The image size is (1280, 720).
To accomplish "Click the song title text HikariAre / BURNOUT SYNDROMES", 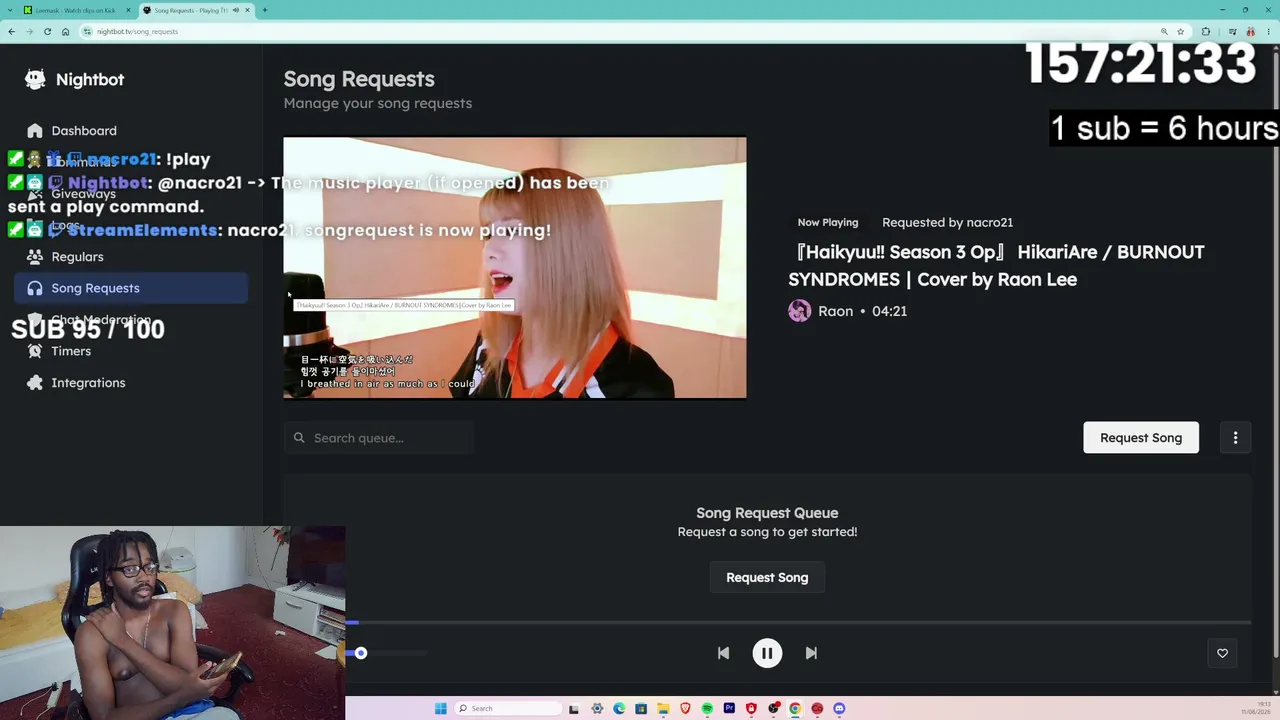I will point(996,266).
